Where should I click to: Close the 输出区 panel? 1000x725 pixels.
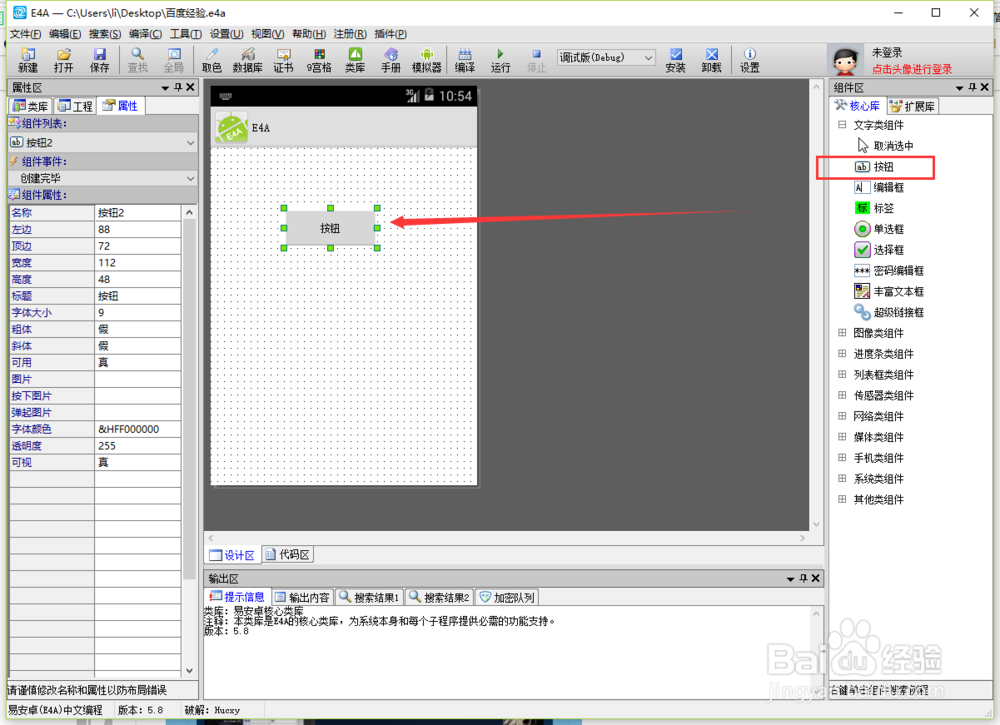[x=815, y=578]
